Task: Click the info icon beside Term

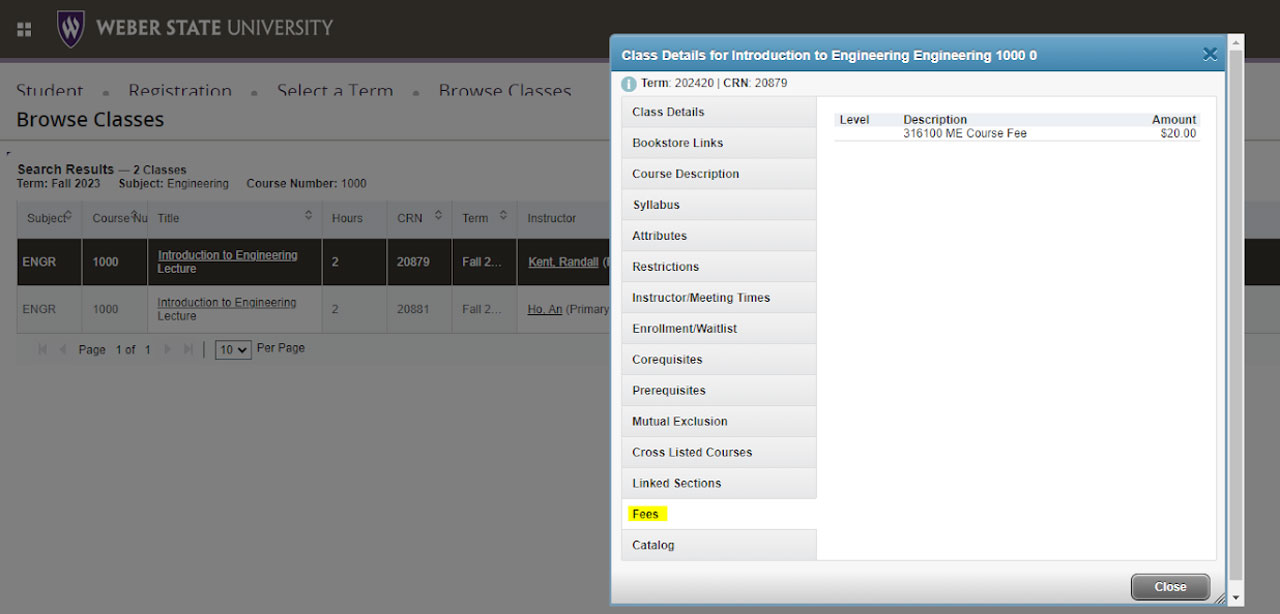Action: (629, 84)
